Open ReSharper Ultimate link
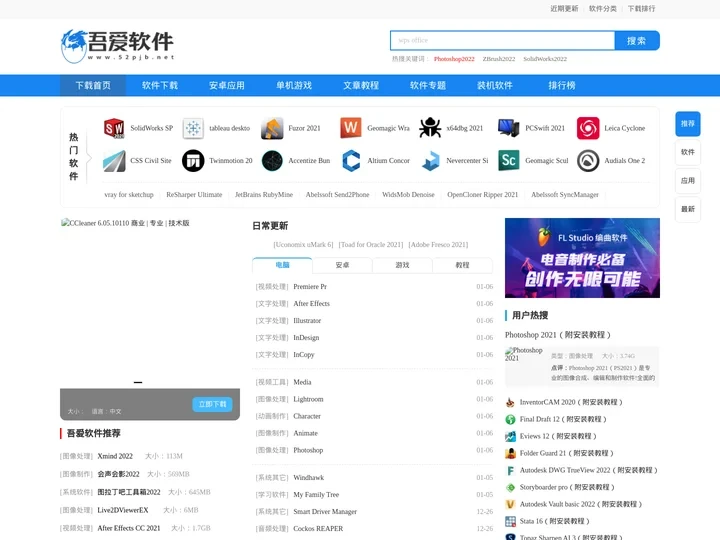 (194, 195)
